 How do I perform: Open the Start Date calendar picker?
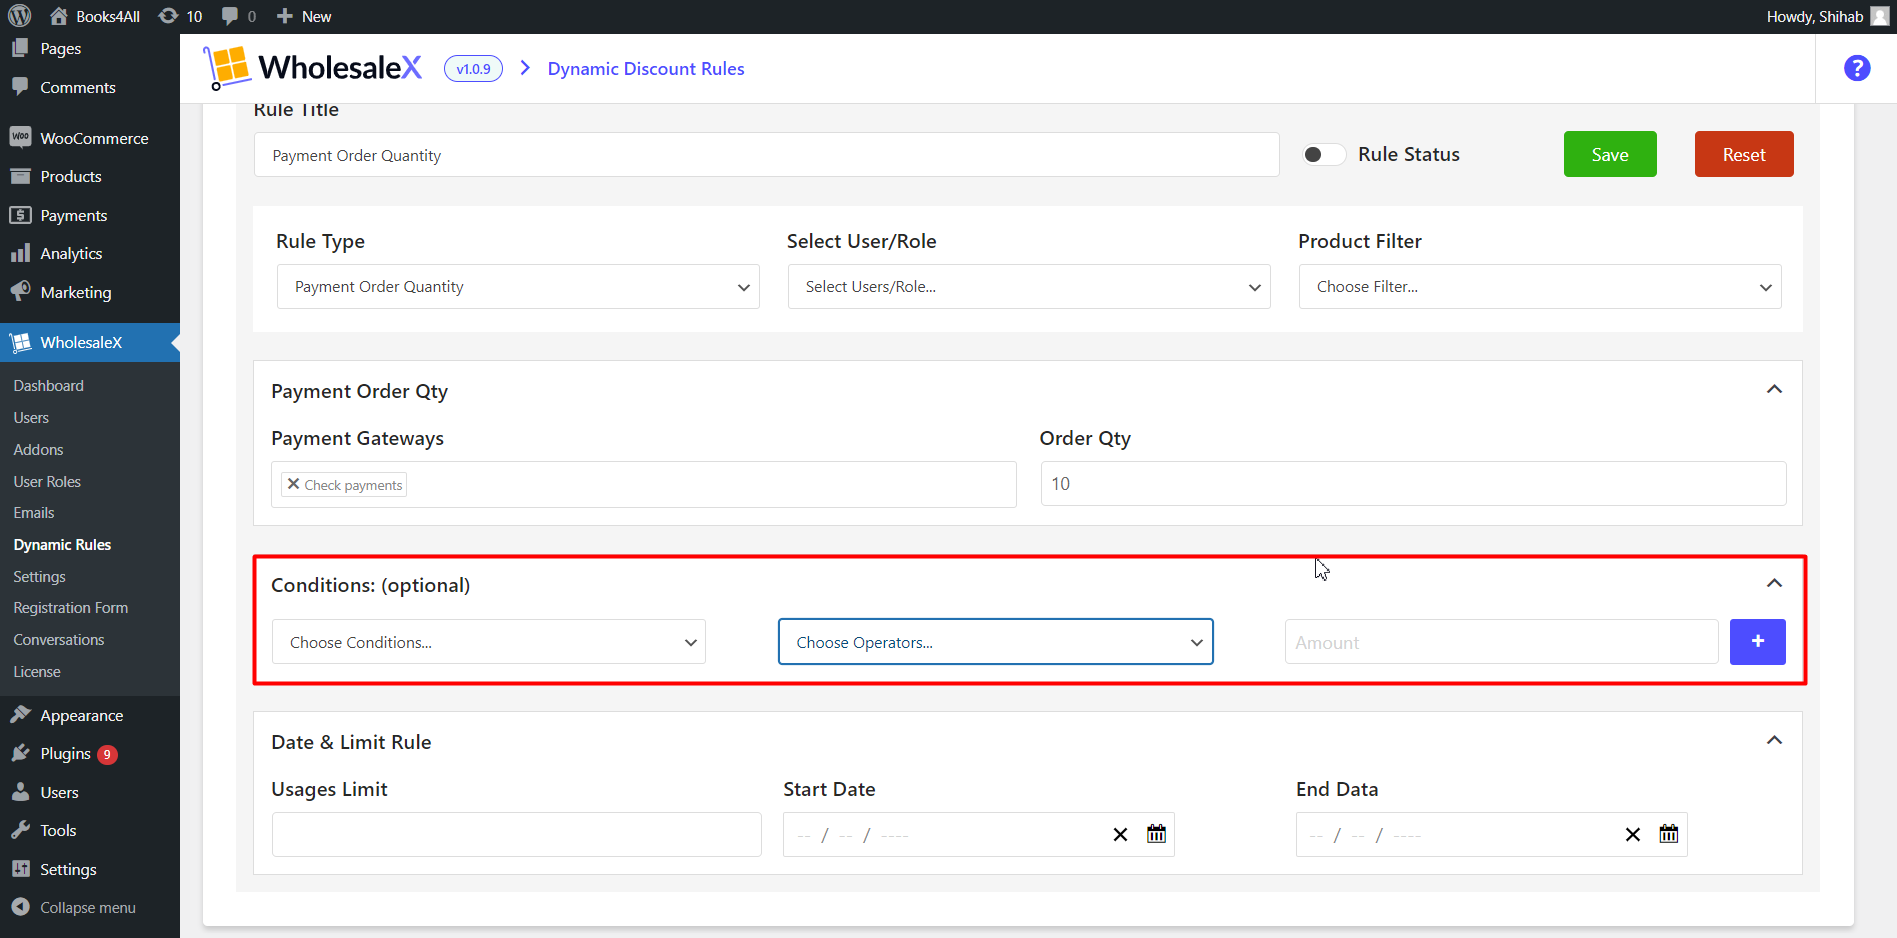(1156, 834)
